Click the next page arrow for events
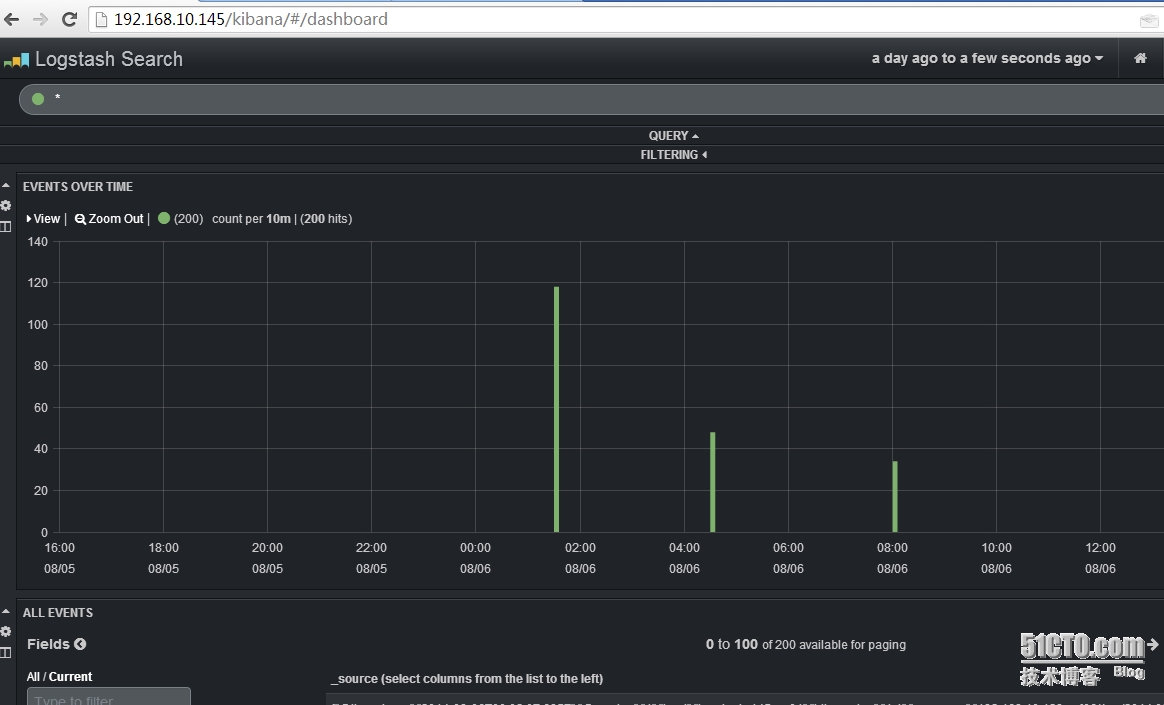1164x705 pixels. pos(1152,645)
